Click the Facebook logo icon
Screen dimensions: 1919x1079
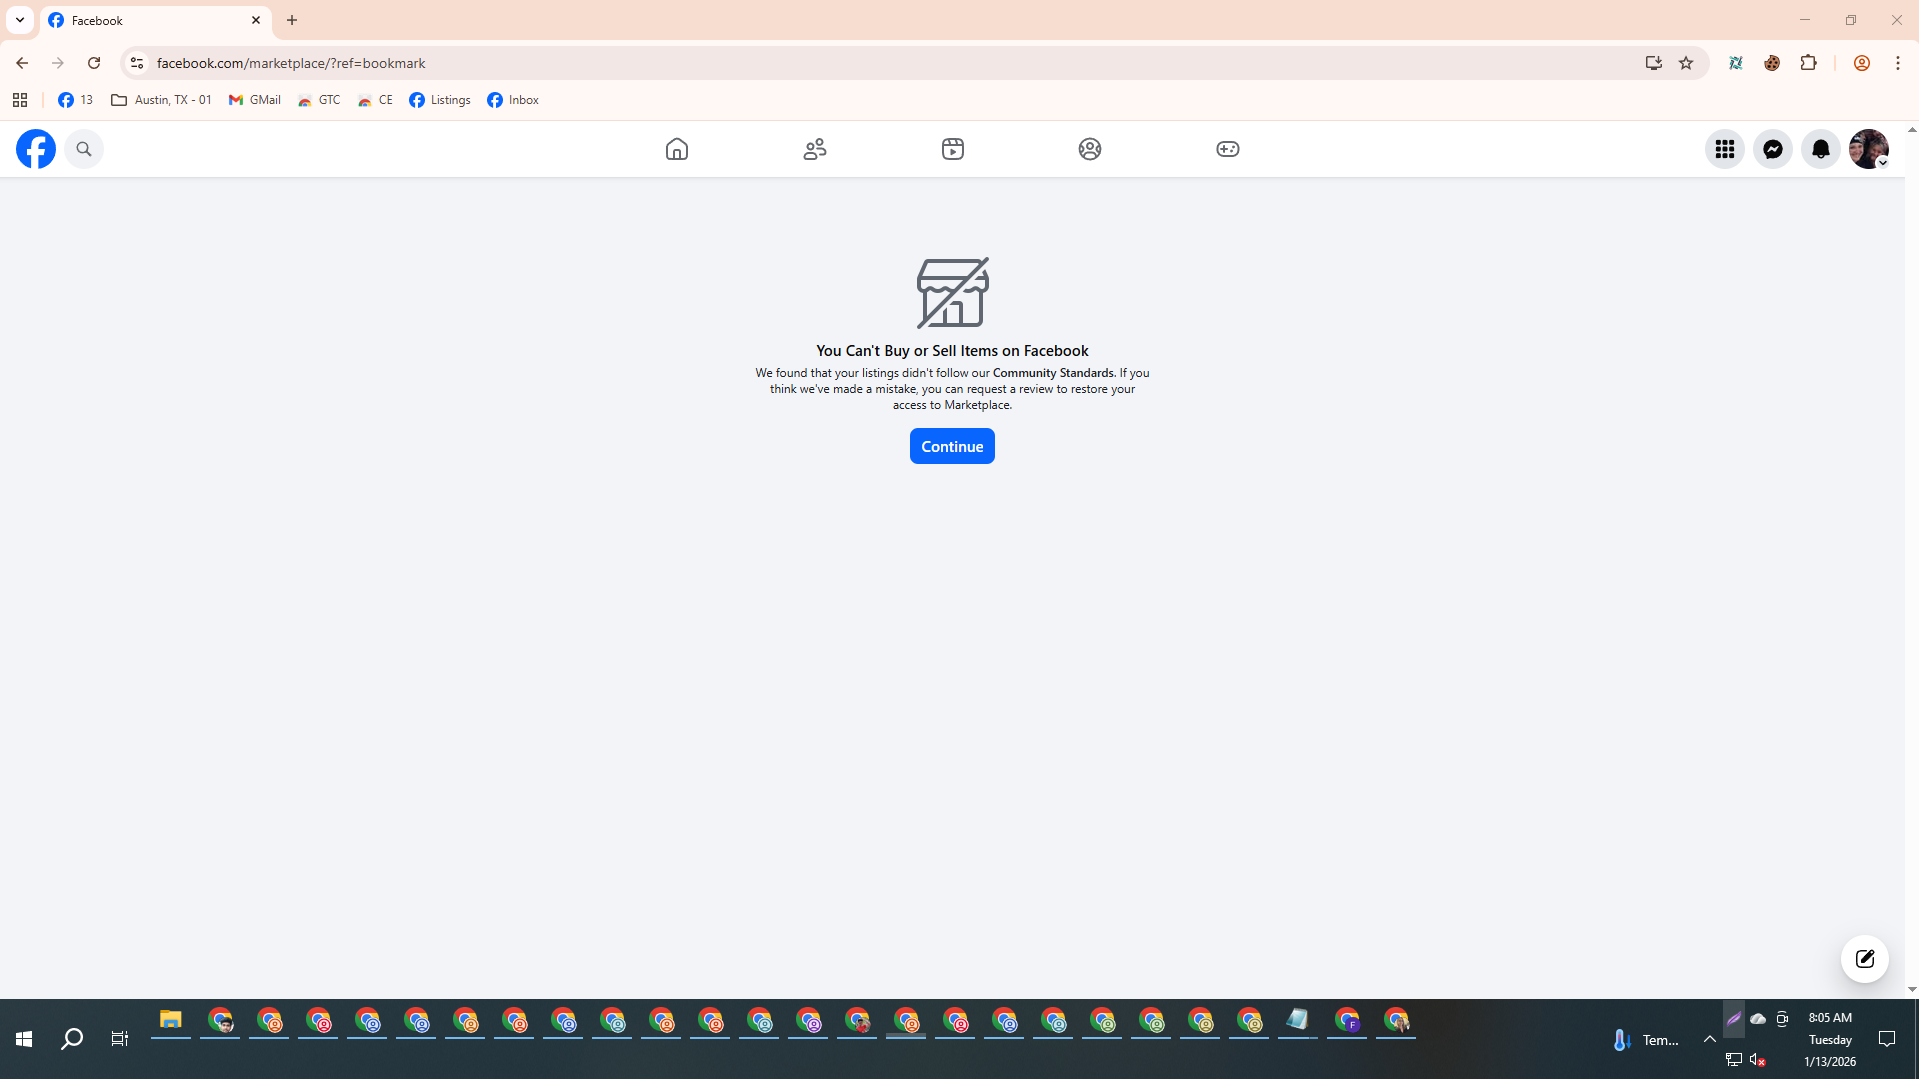[x=36, y=149]
